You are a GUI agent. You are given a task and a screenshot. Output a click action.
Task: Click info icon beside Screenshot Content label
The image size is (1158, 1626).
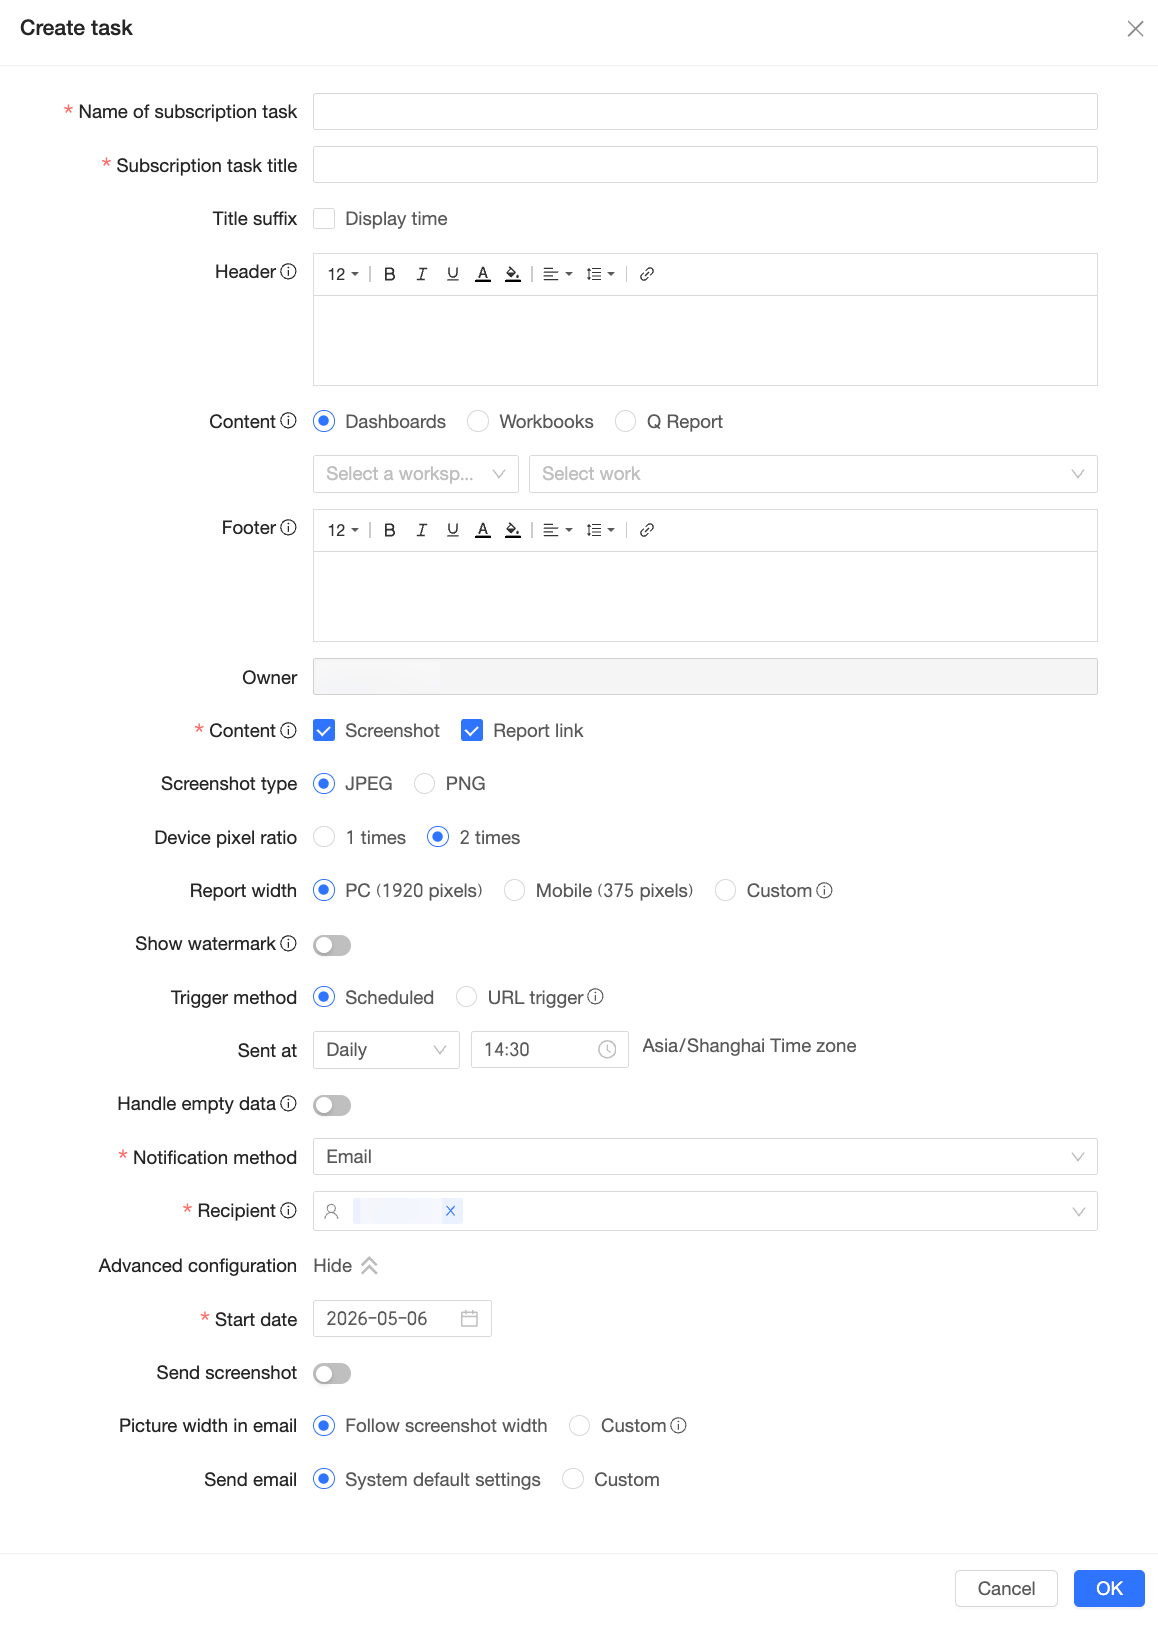tap(289, 730)
